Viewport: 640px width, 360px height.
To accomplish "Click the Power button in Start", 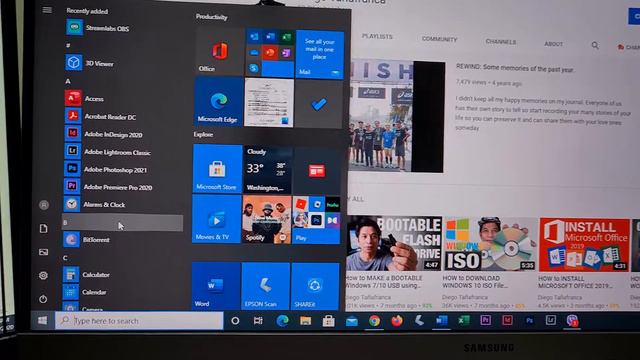I will (43, 299).
